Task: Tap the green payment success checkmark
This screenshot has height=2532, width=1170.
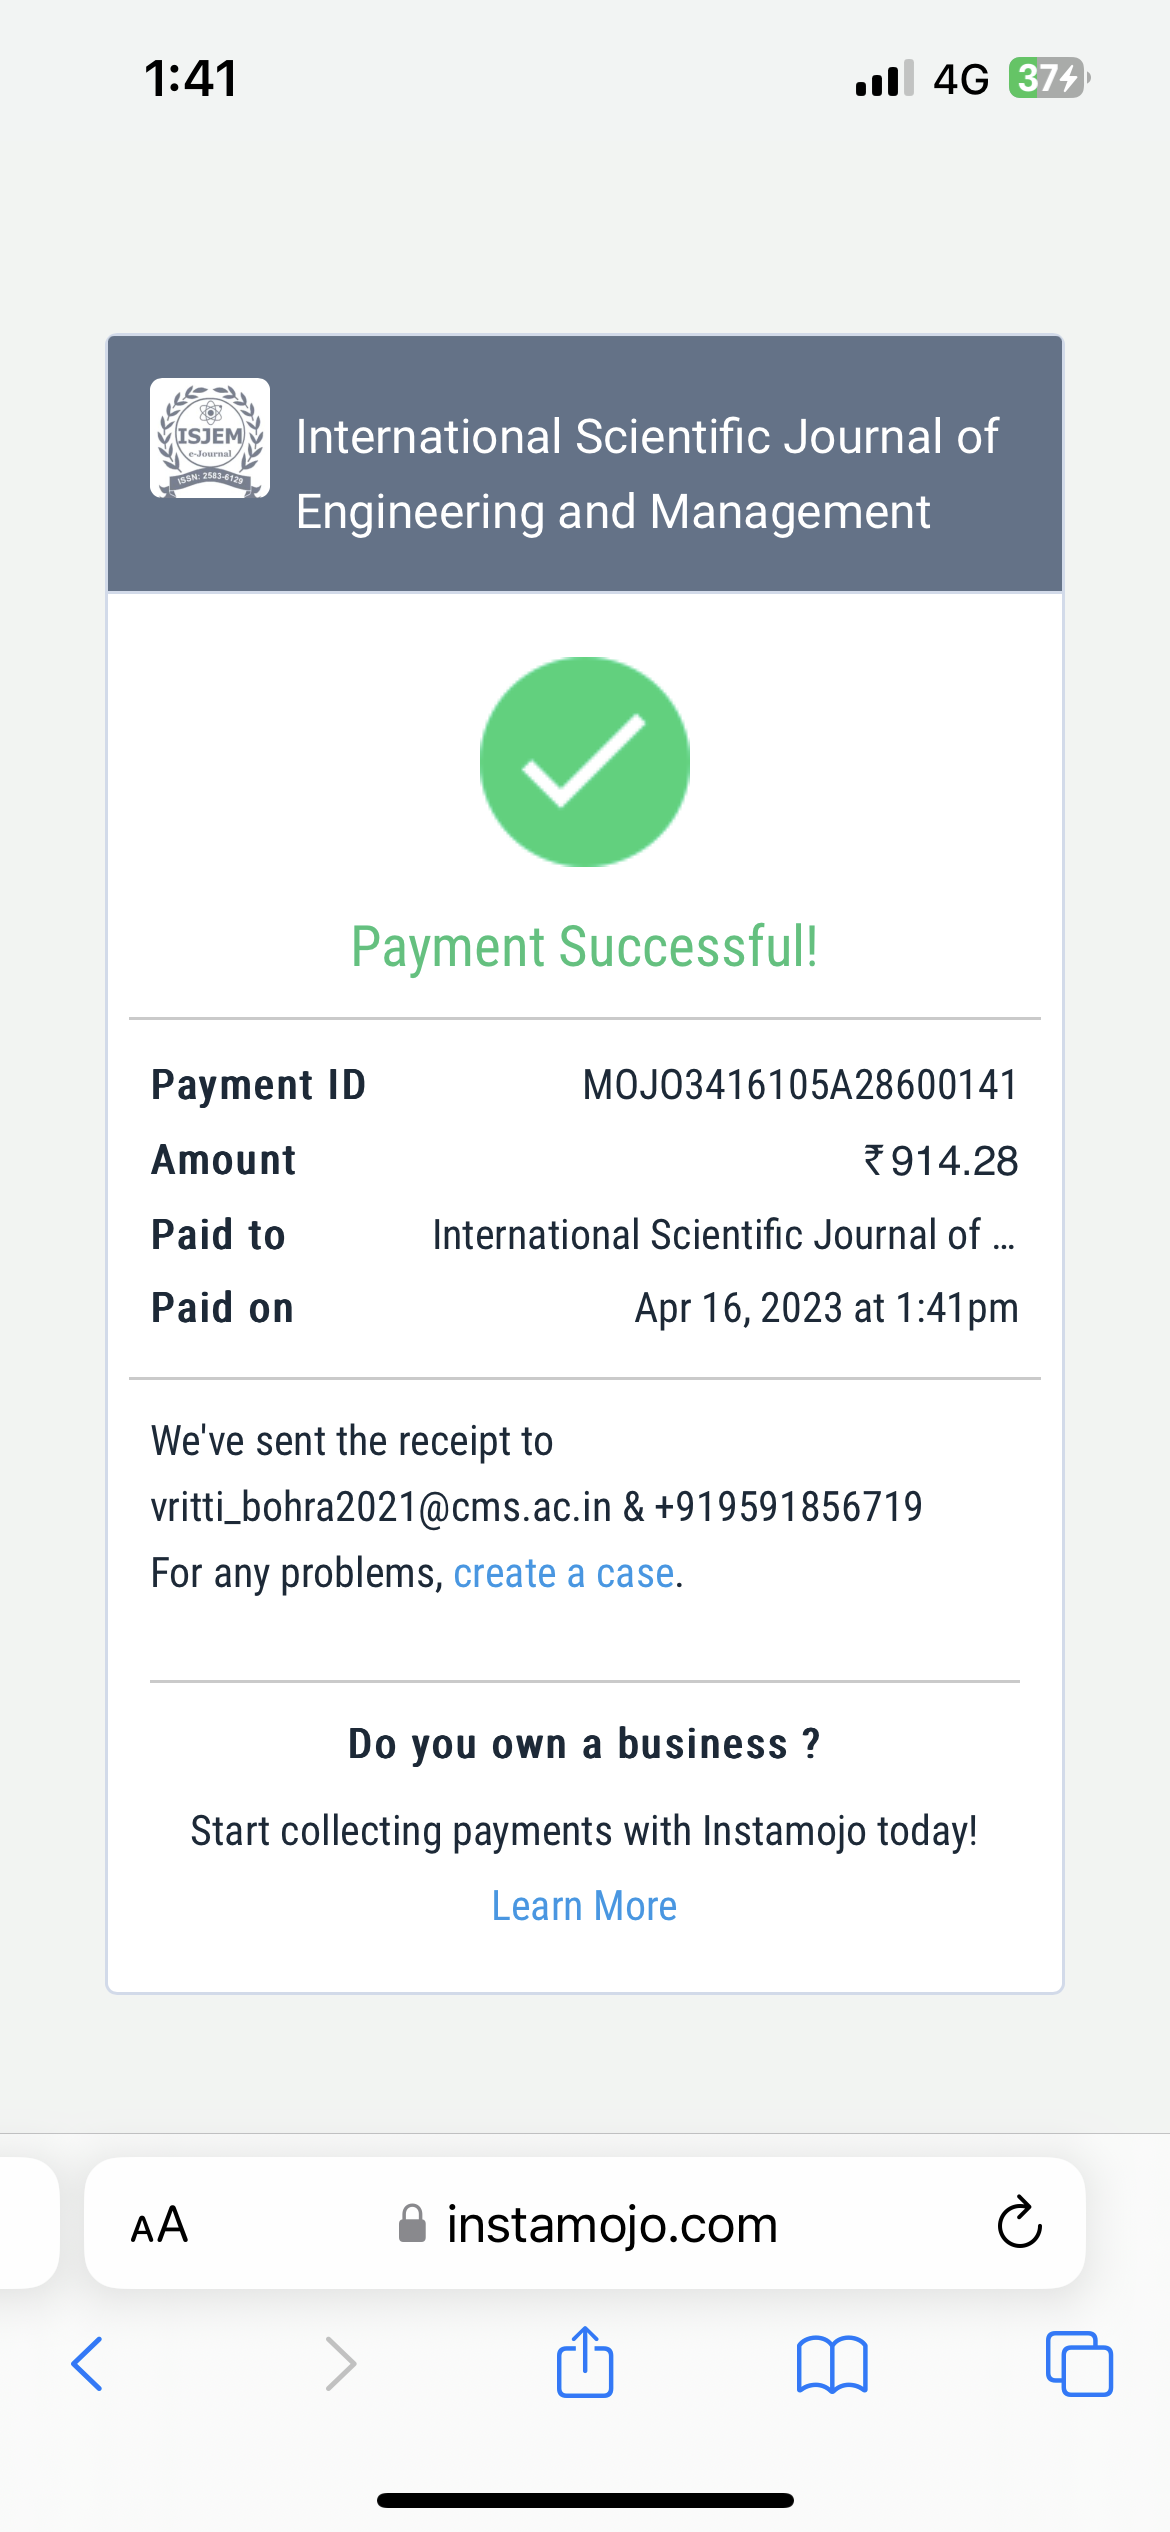Action: point(585,762)
